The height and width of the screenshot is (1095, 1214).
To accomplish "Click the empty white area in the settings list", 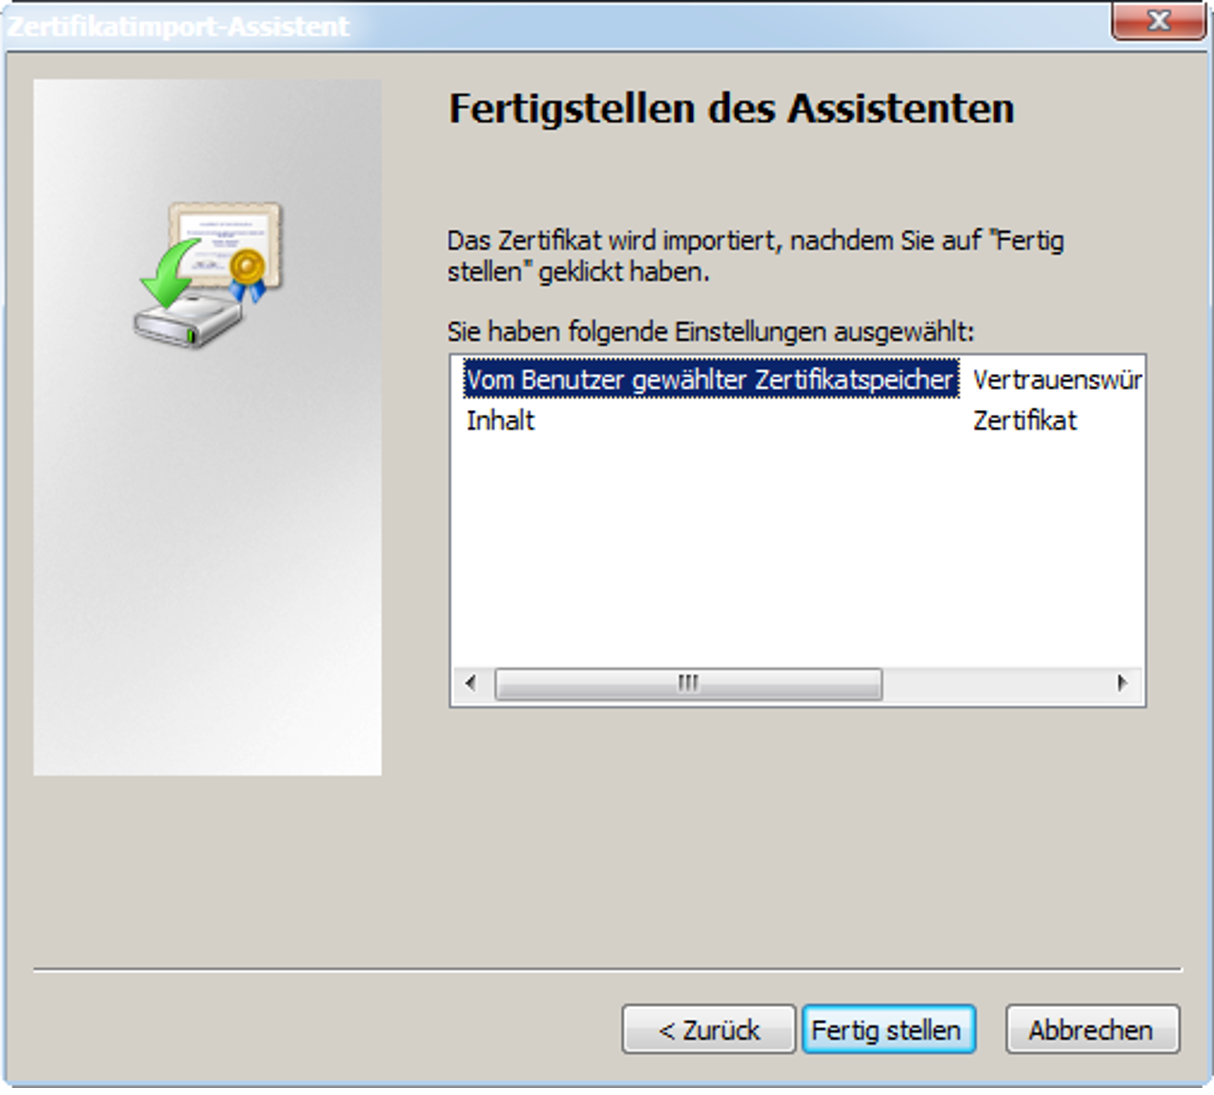I will tap(797, 552).
